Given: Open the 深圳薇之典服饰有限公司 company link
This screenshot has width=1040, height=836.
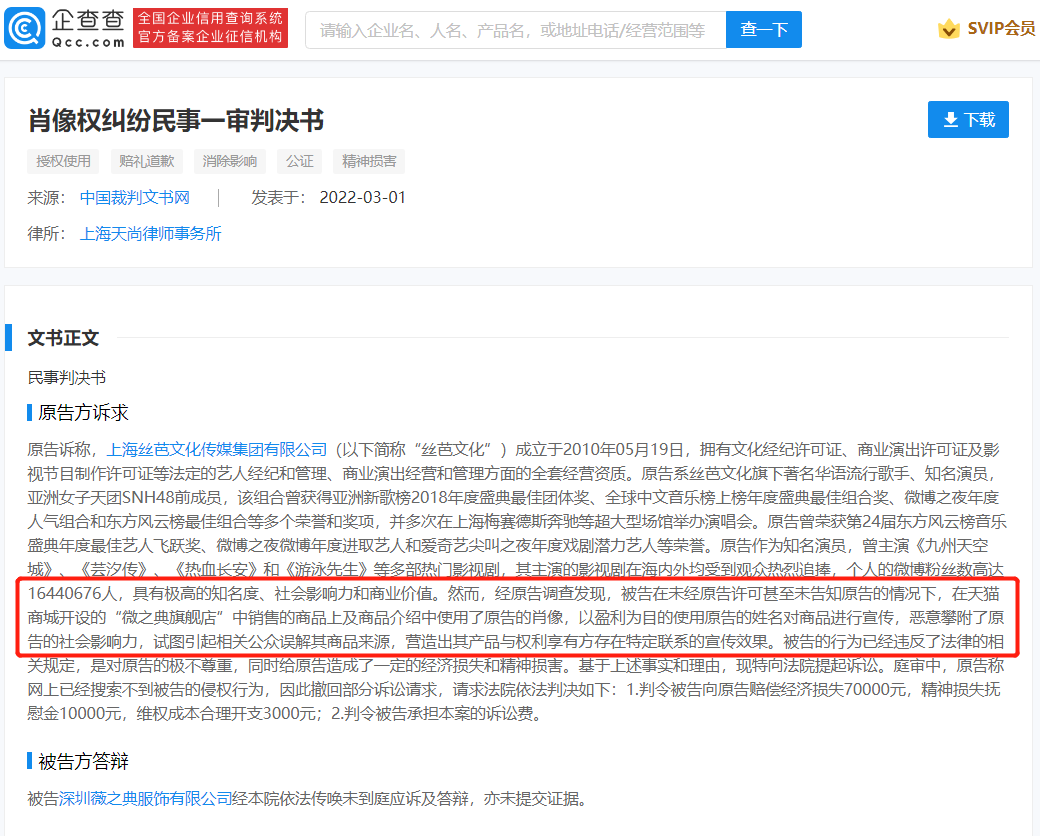Looking at the screenshot, I should pyautogui.click(x=145, y=799).
